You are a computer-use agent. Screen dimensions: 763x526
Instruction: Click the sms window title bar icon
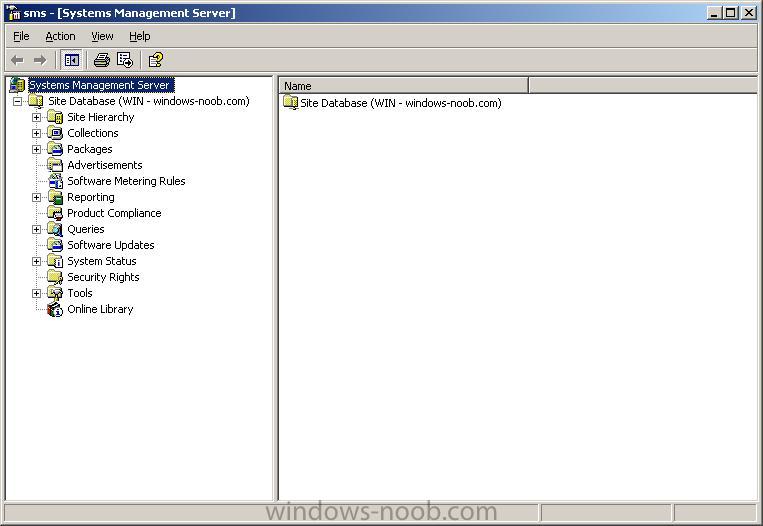coord(12,13)
